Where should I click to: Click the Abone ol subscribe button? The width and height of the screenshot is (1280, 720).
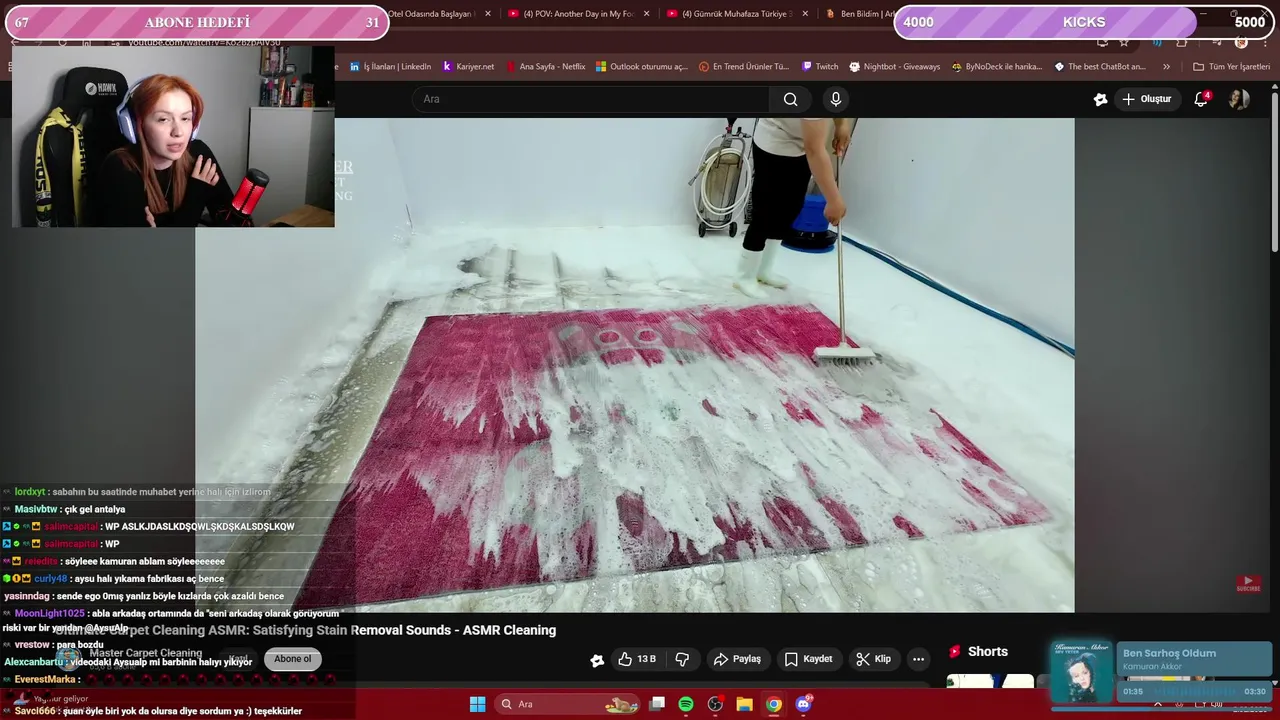coord(293,659)
